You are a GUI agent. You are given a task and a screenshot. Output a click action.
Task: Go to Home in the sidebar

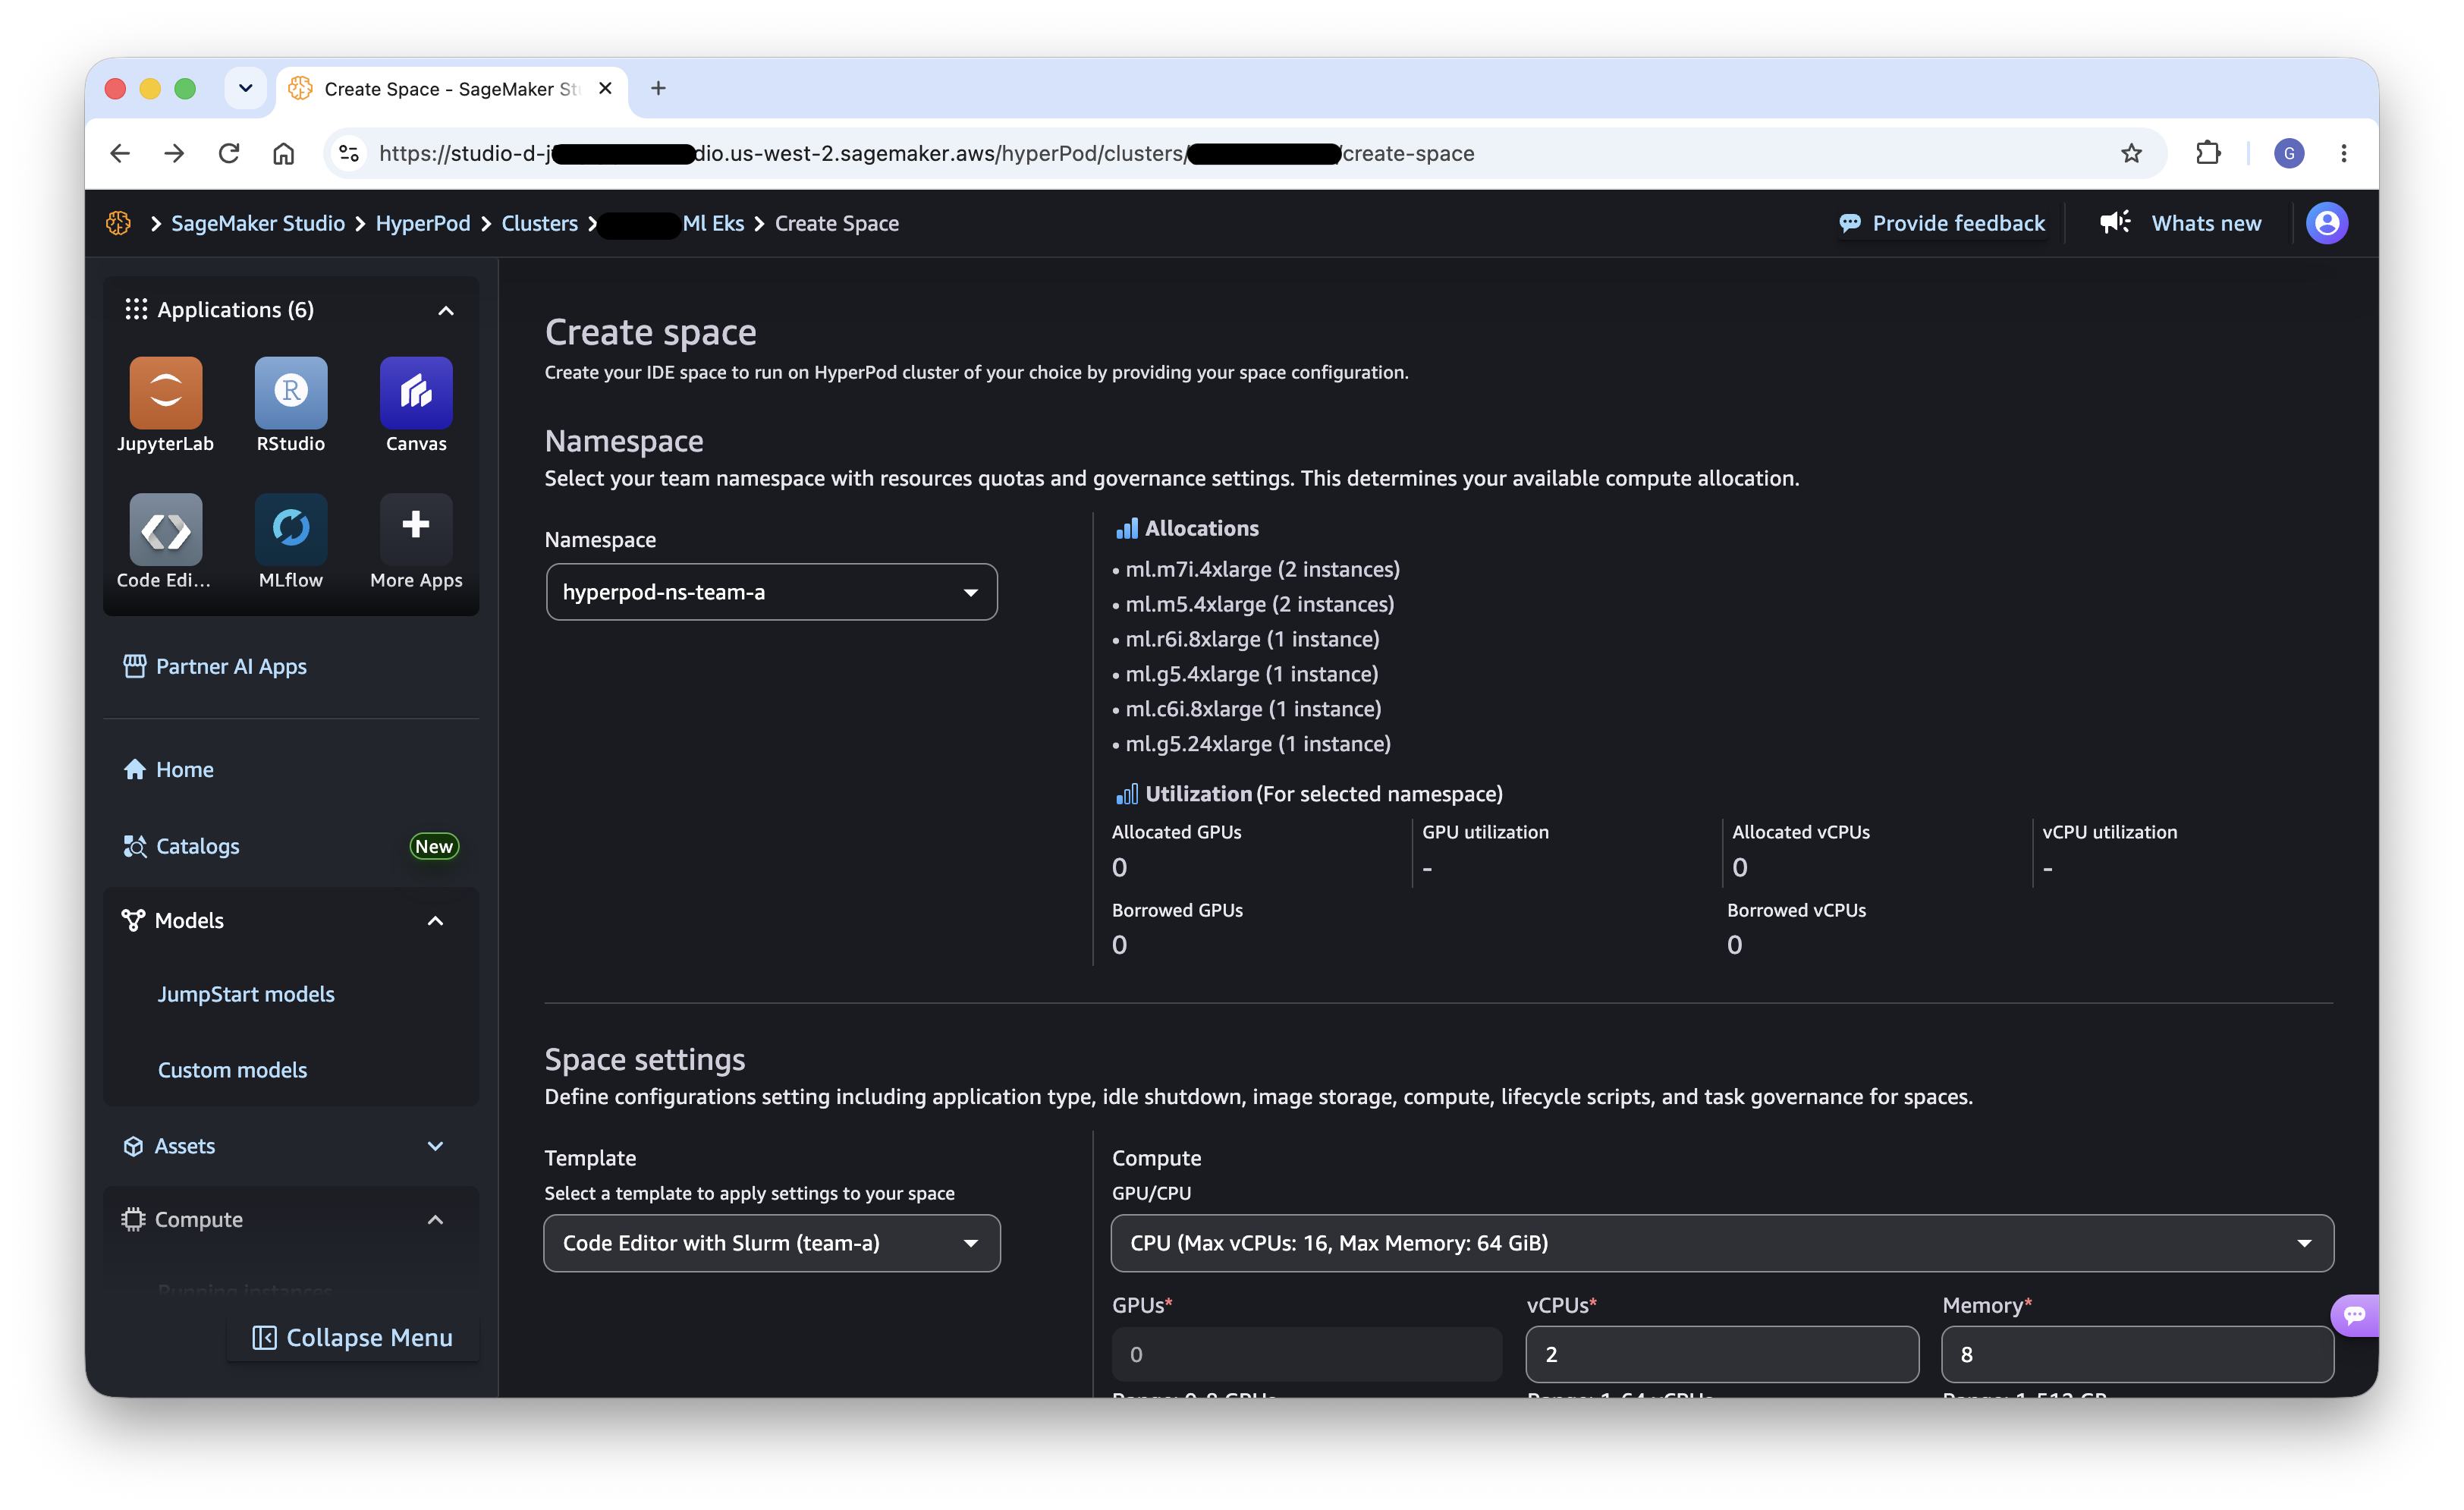coord(169,769)
